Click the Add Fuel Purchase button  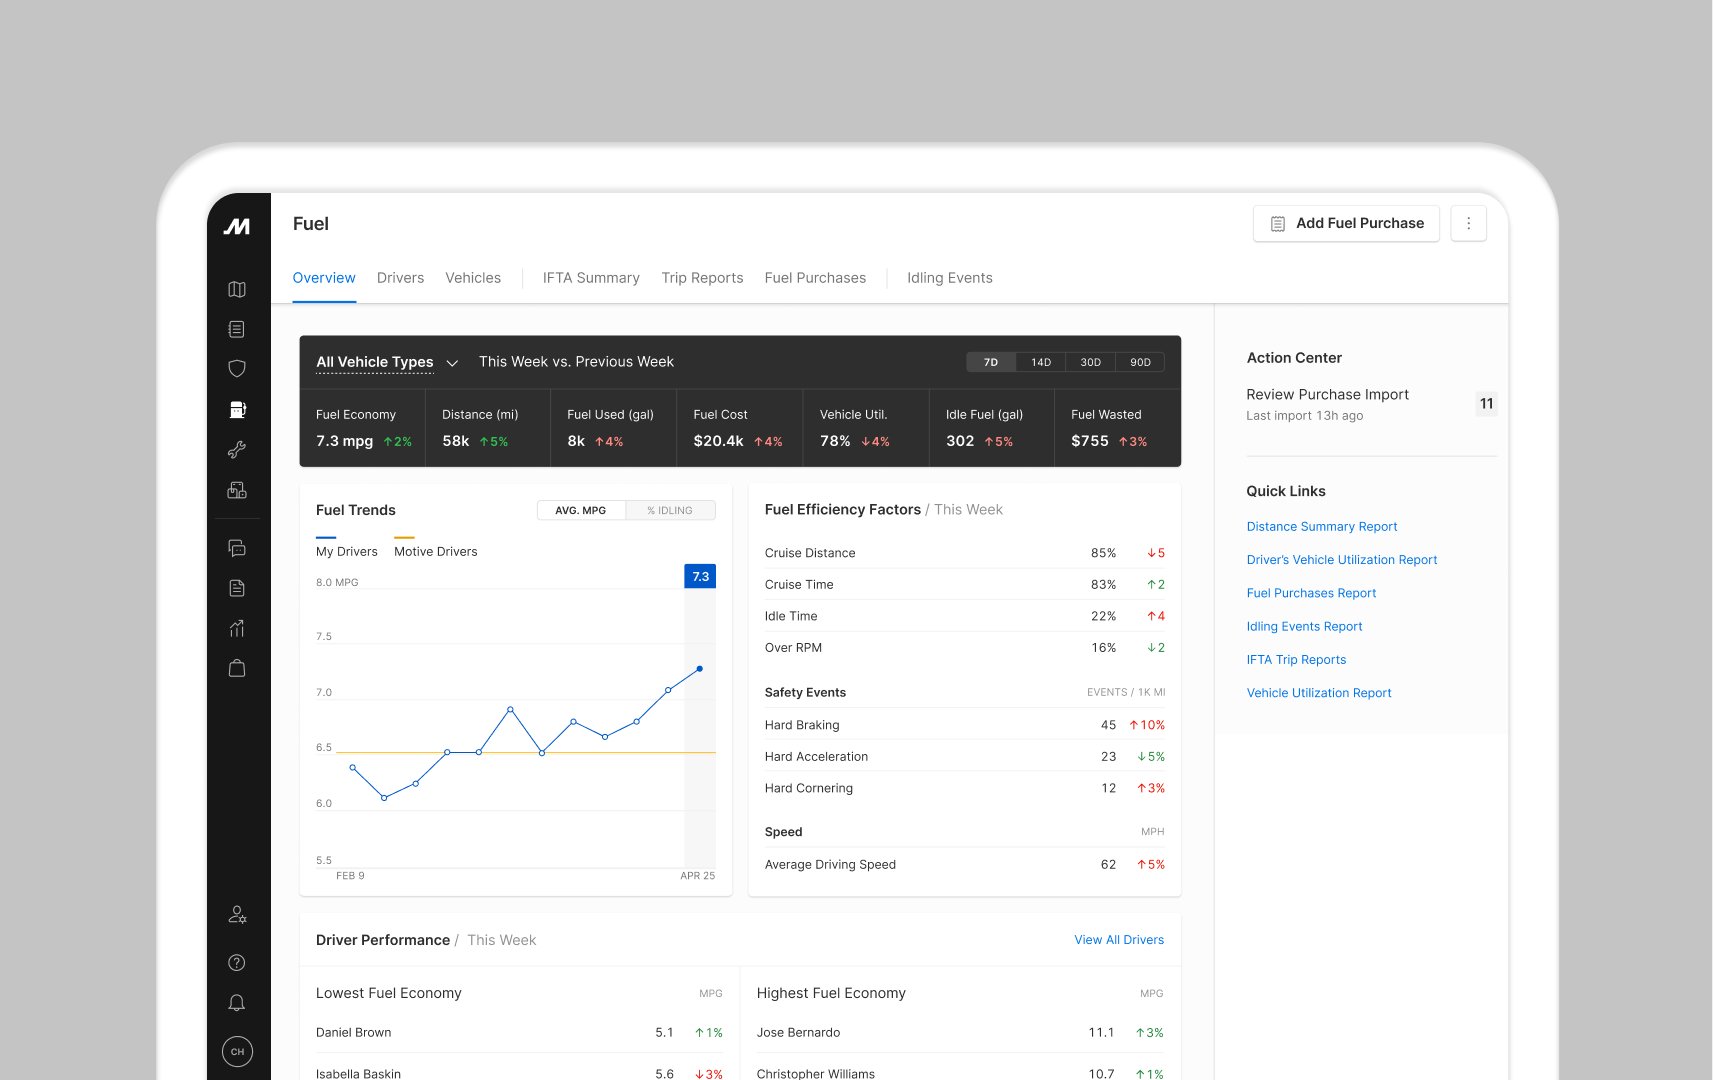[1346, 224]
